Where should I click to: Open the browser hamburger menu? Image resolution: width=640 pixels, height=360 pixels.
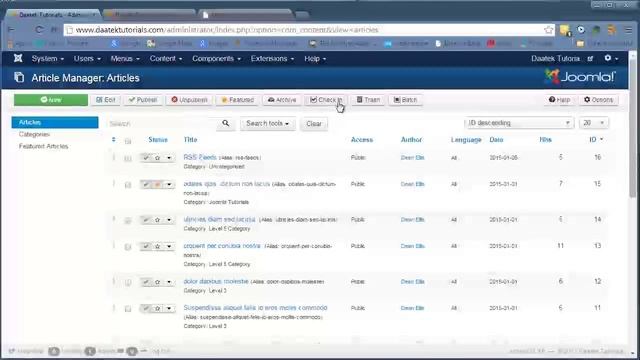[x=629, y=30]
